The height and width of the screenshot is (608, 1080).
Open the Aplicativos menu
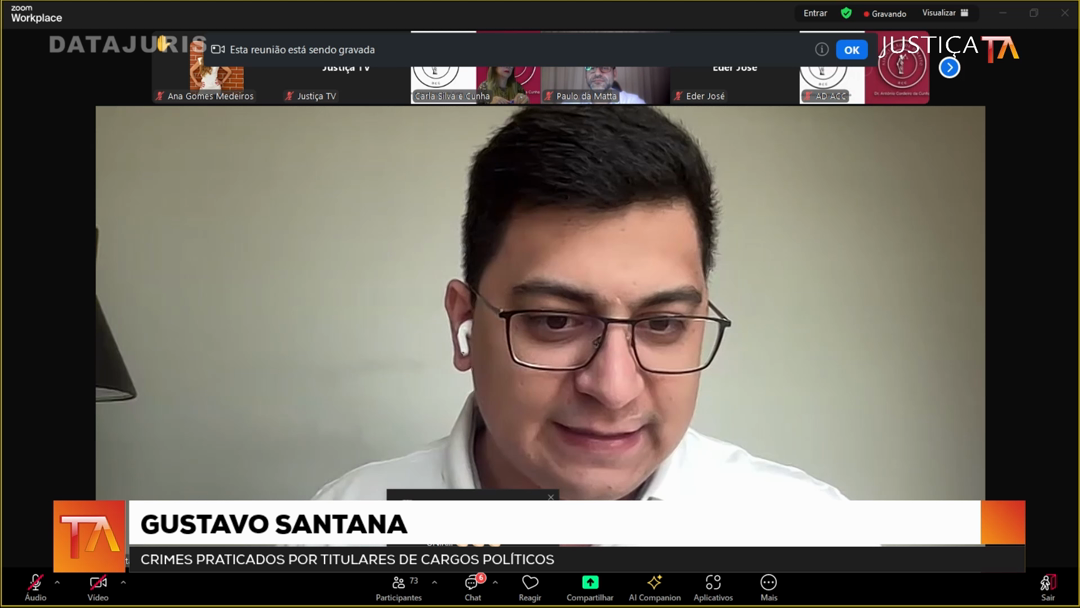click(713, 584)
